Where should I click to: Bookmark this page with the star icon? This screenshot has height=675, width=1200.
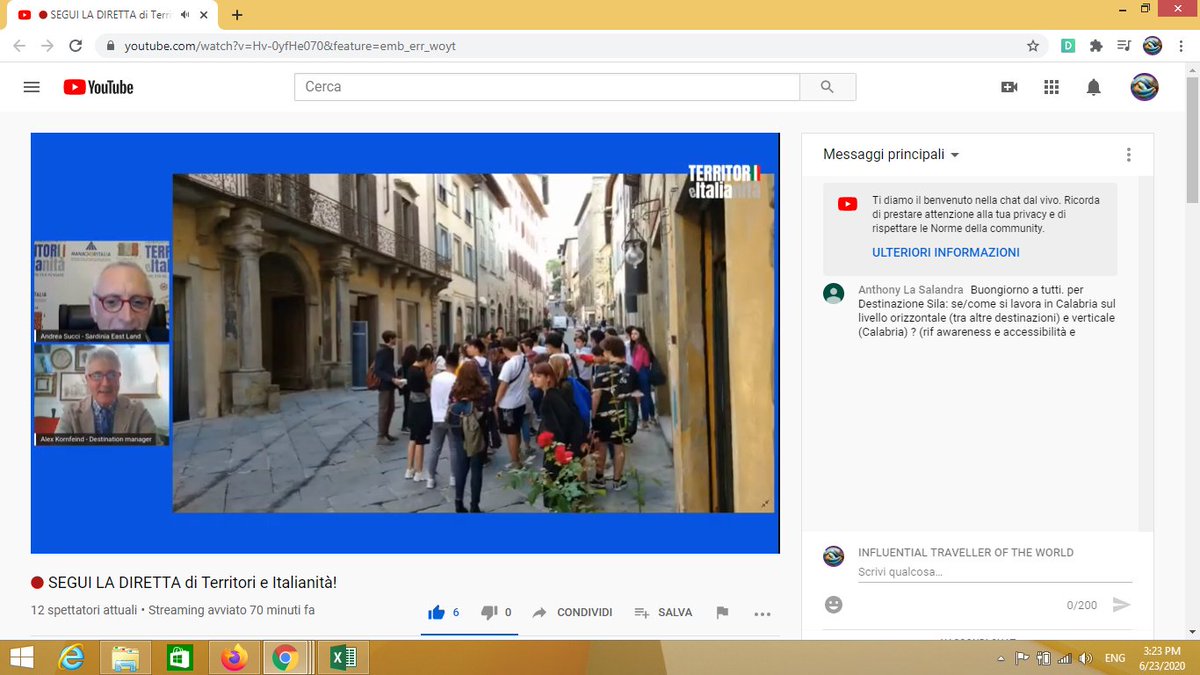1033,45
